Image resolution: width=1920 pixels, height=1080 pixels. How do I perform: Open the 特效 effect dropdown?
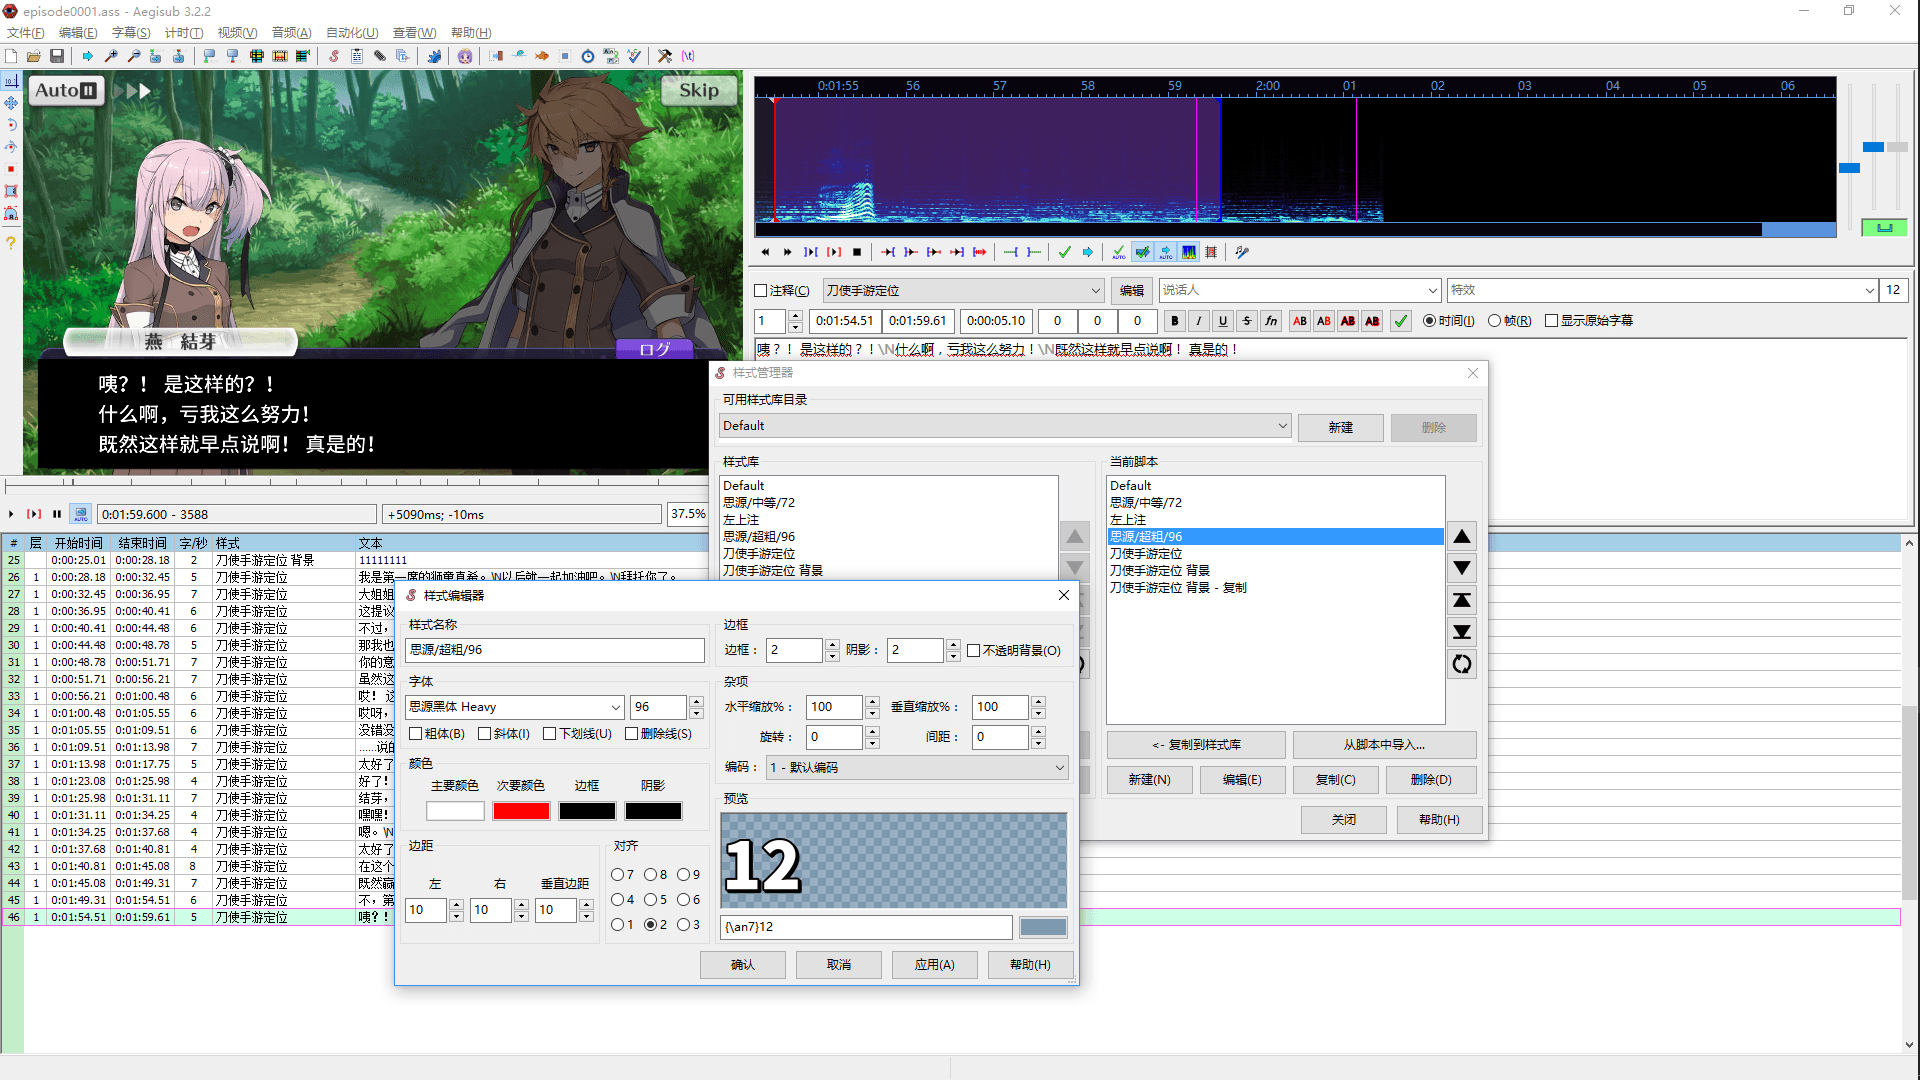coord(1661,290)
